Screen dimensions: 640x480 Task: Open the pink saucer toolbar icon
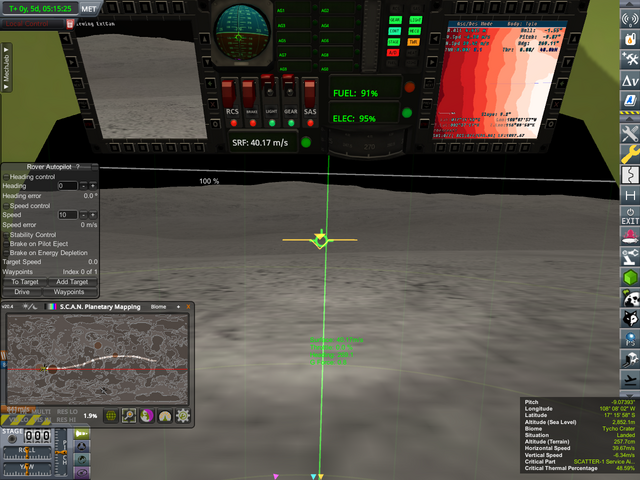pos(630,236)
